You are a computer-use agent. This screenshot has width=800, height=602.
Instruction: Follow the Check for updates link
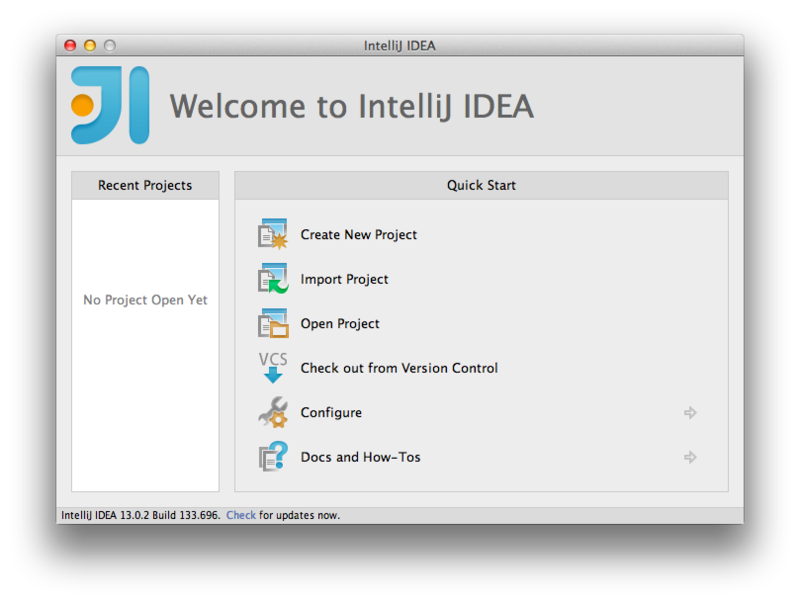tap(241, 515)
